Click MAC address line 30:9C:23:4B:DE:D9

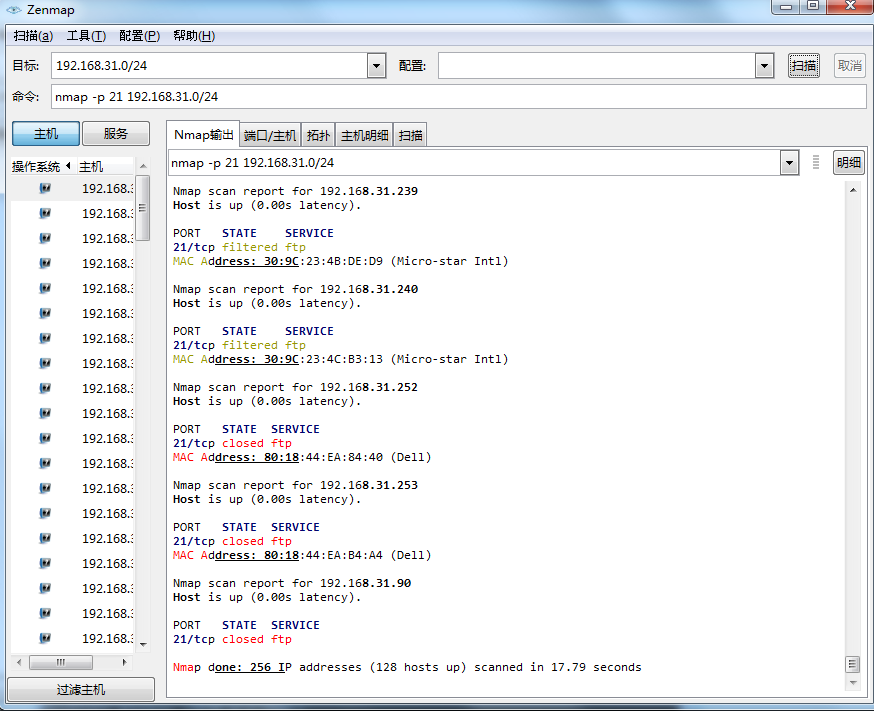[x=341, y=261]
